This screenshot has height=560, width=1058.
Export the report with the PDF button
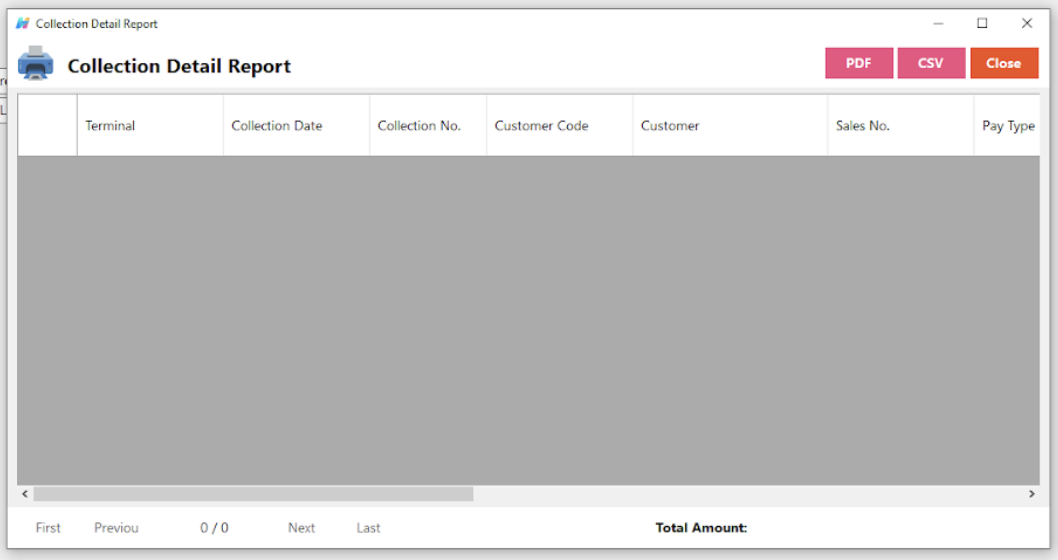point(859,63)
